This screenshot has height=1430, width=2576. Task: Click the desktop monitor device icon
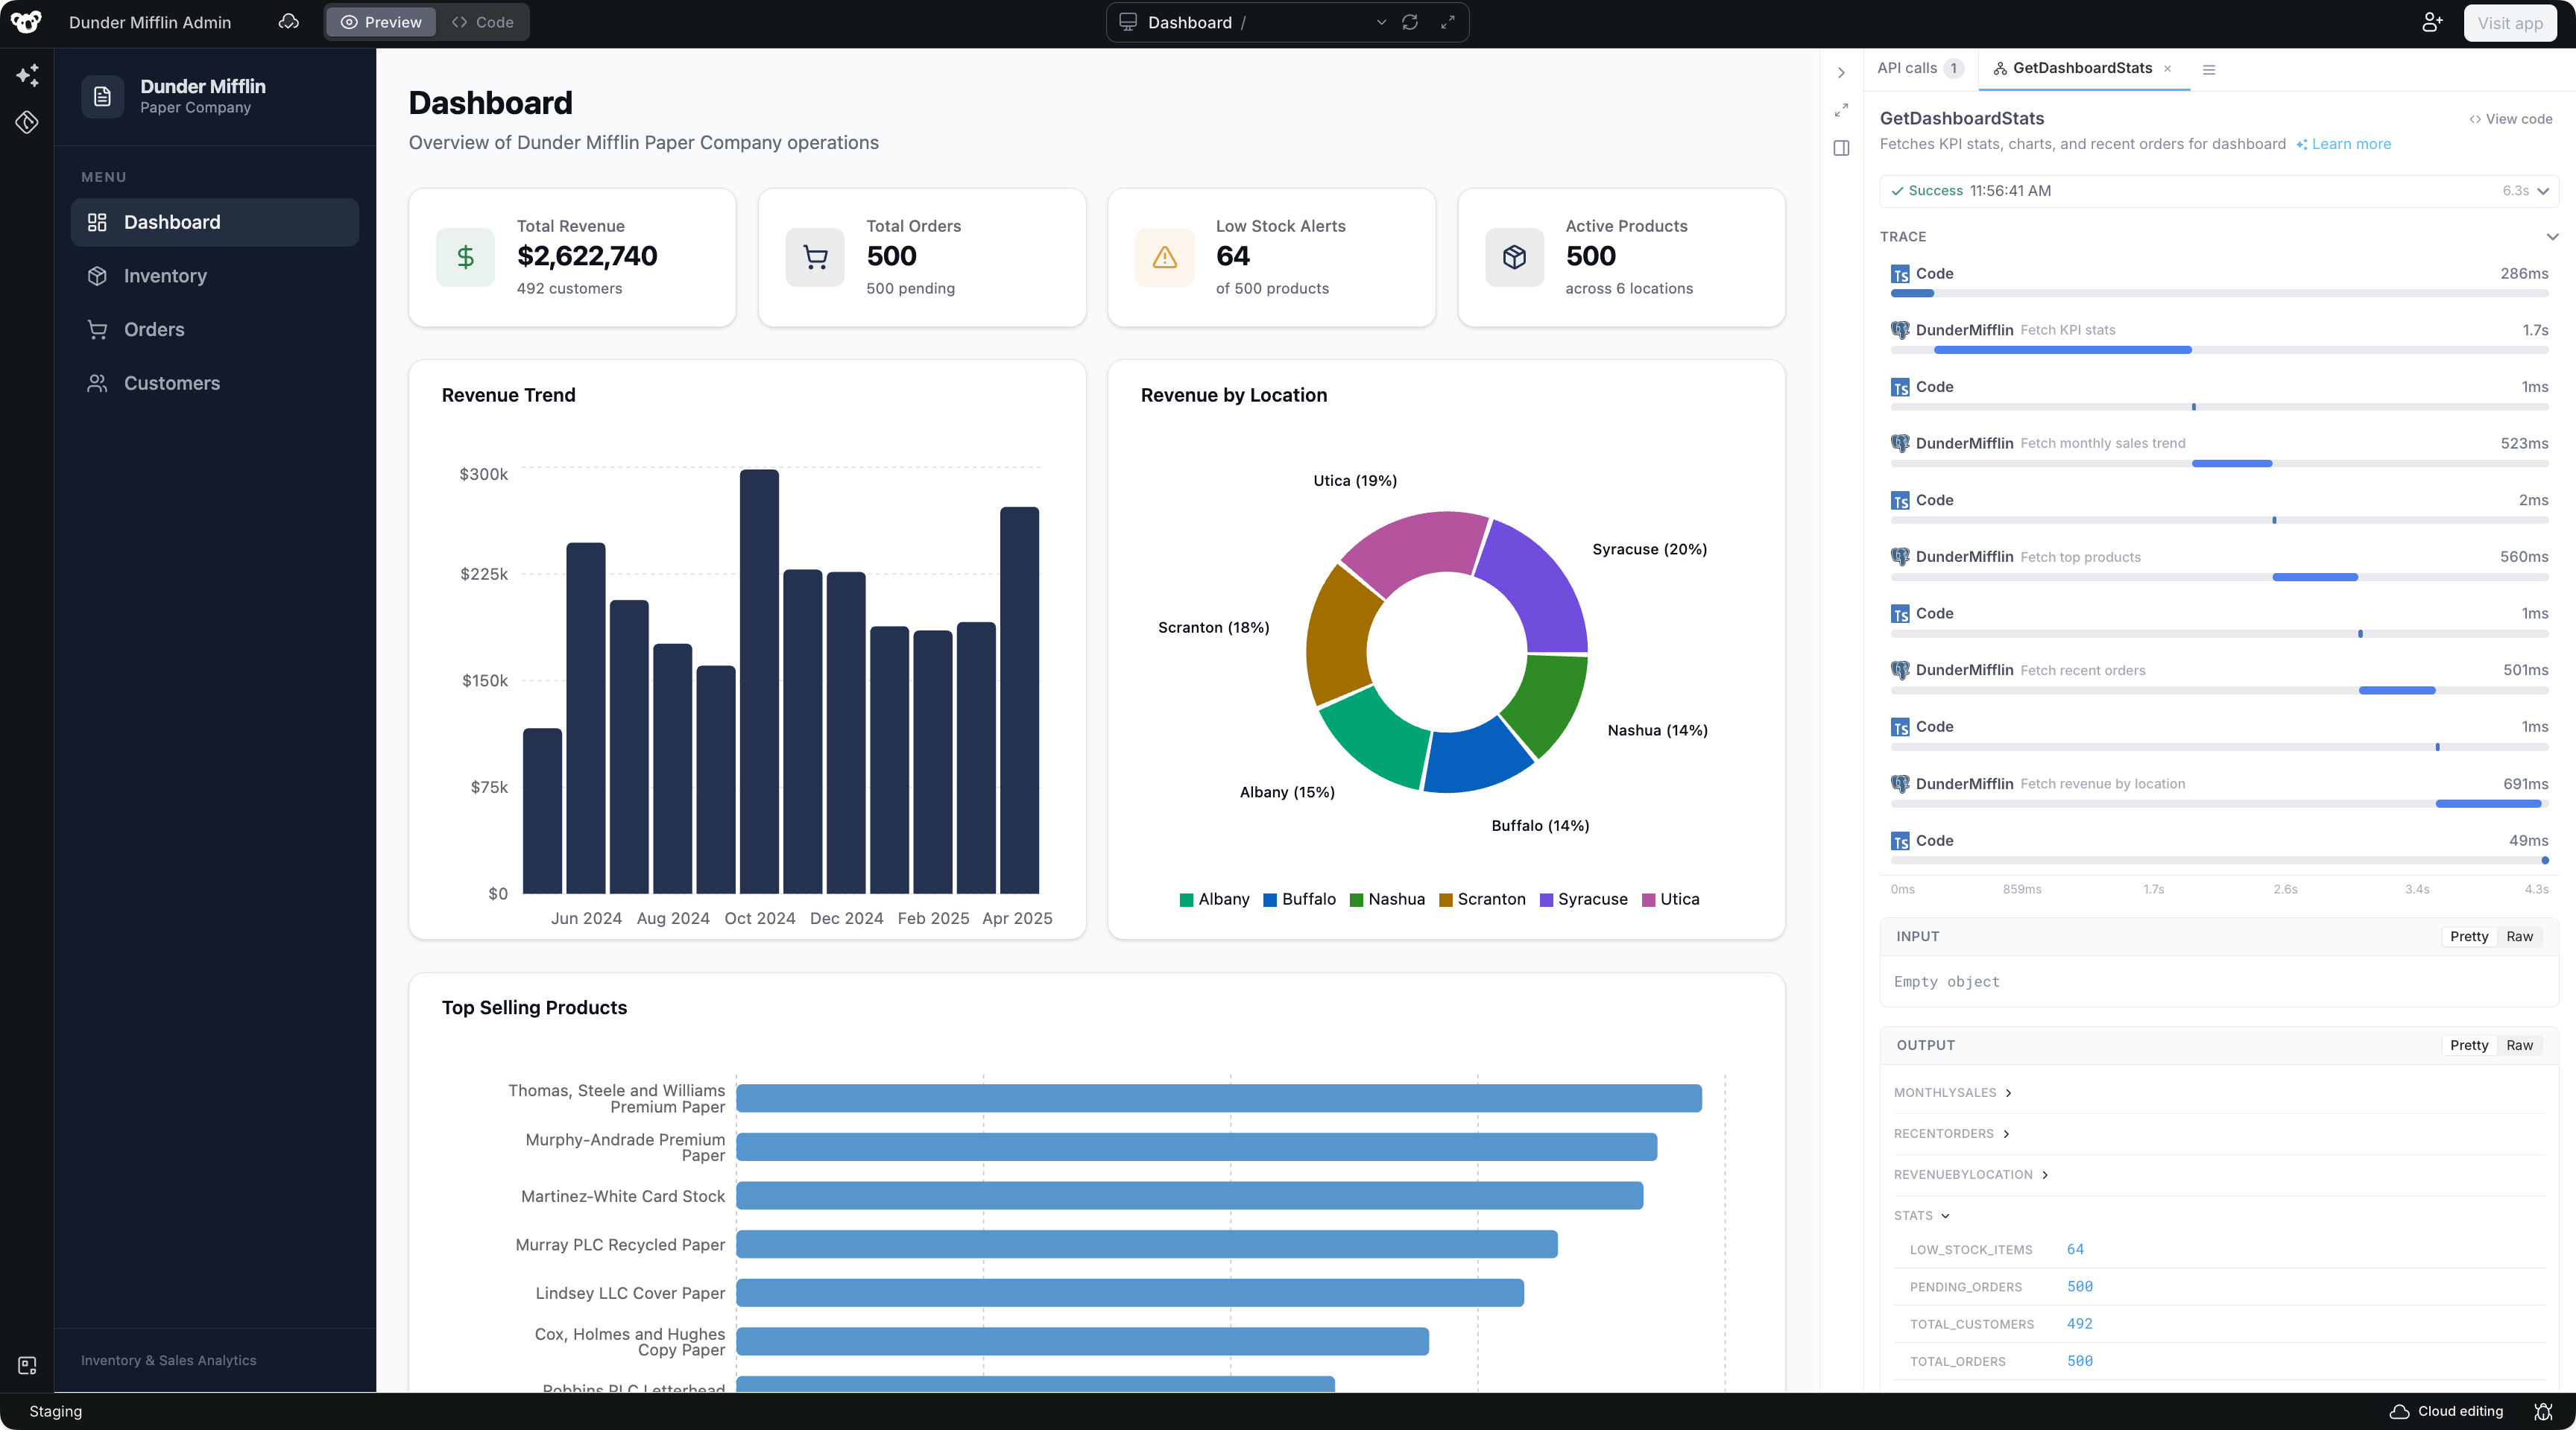click(1128, 22)
